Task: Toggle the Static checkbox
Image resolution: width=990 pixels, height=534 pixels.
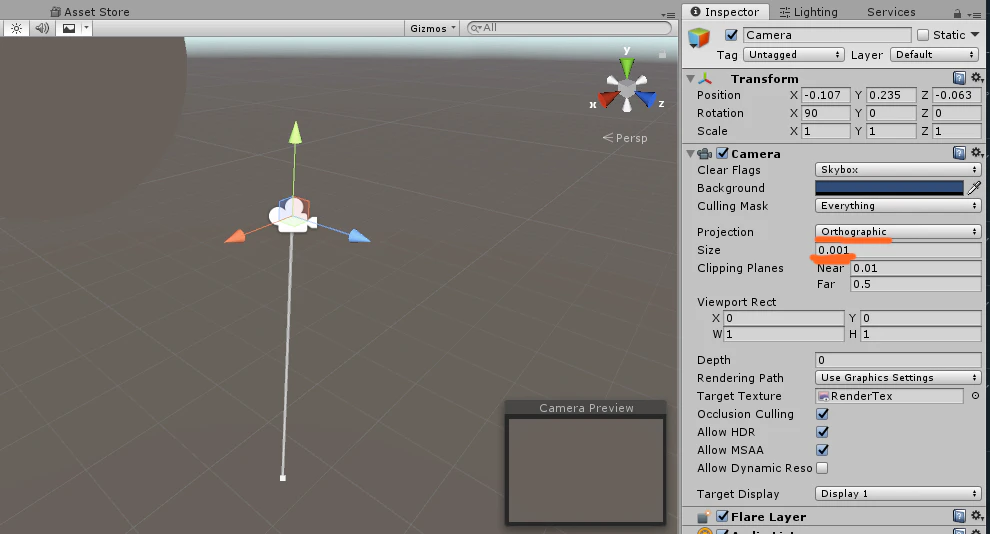Action: [923, 35]
